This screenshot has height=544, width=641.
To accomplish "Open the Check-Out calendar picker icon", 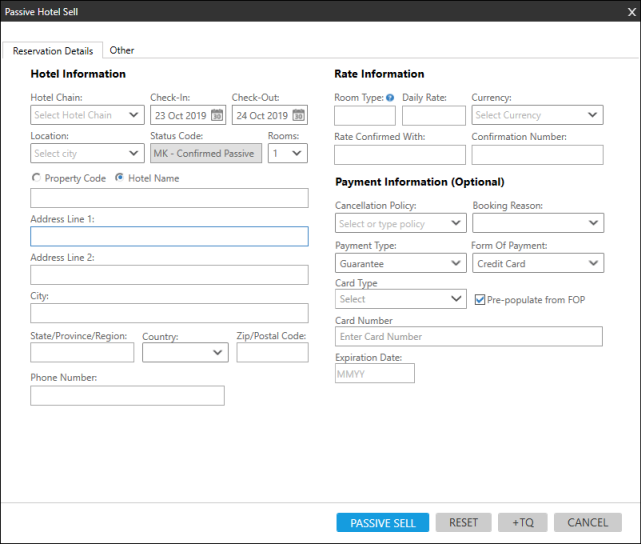I will (x=298, y=115).
